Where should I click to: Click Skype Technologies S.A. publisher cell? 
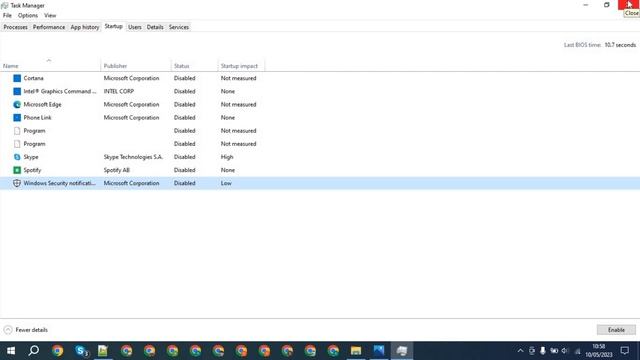click(x=133, y=157)
